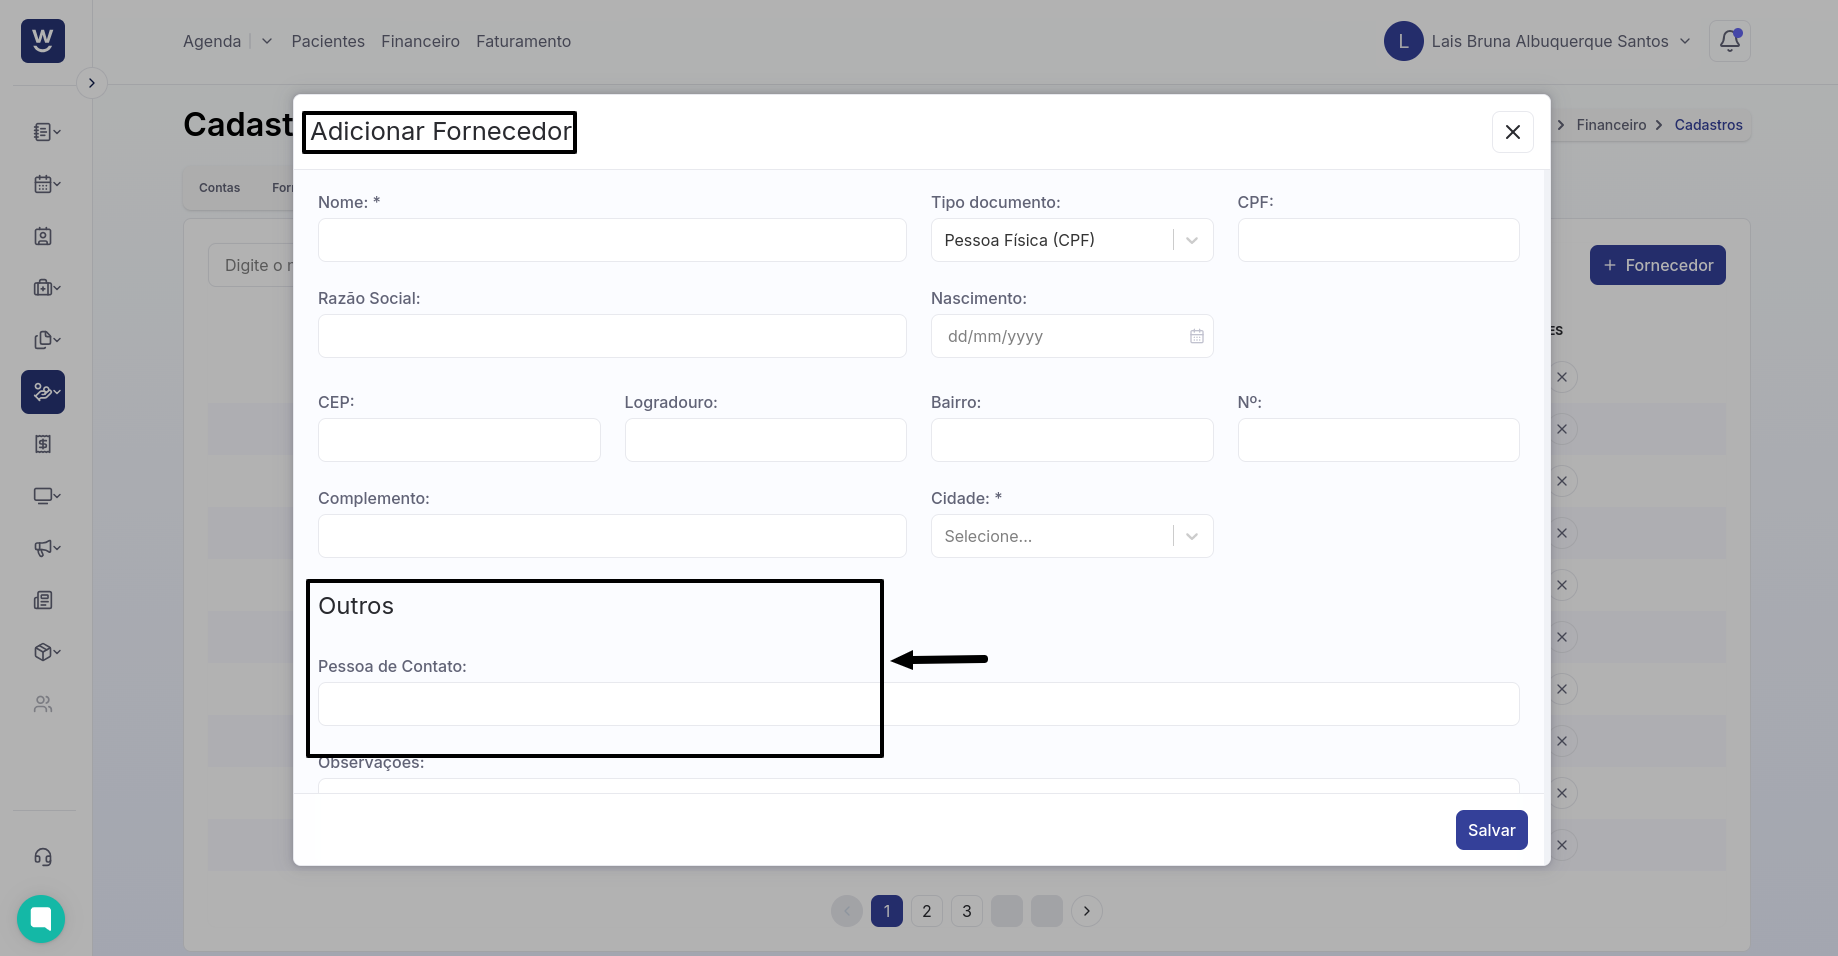This screenshot has height=956, width=1838.
Task: Go to Financeiro menu
Action: pos(420,41)
